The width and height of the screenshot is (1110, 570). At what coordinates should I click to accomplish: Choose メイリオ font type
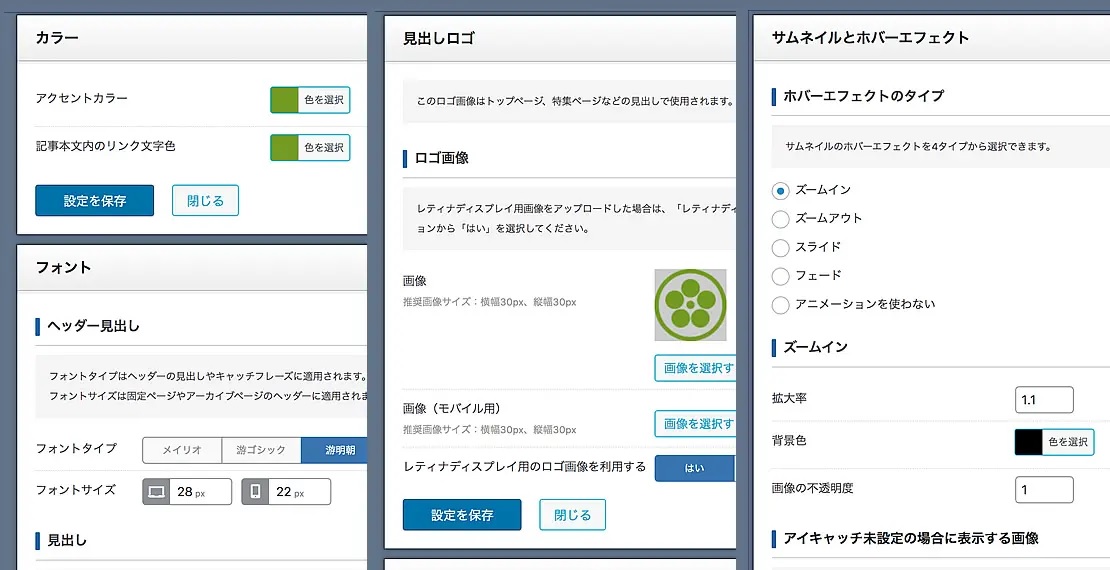click(182, 450)
